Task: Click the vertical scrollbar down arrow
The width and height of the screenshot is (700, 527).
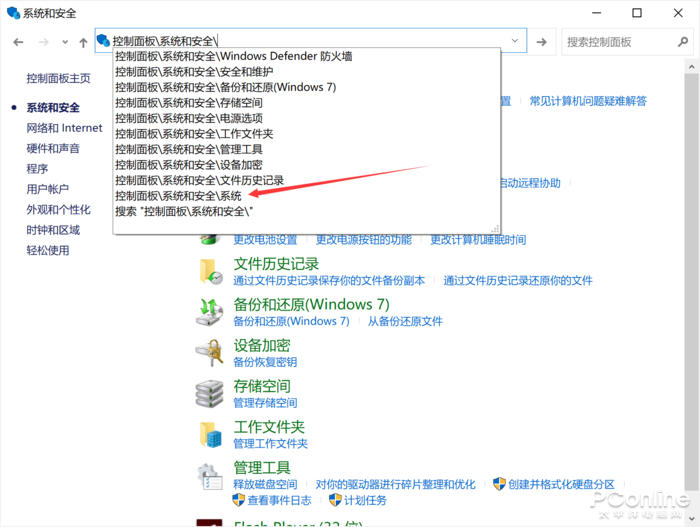Action: point(692,519)
